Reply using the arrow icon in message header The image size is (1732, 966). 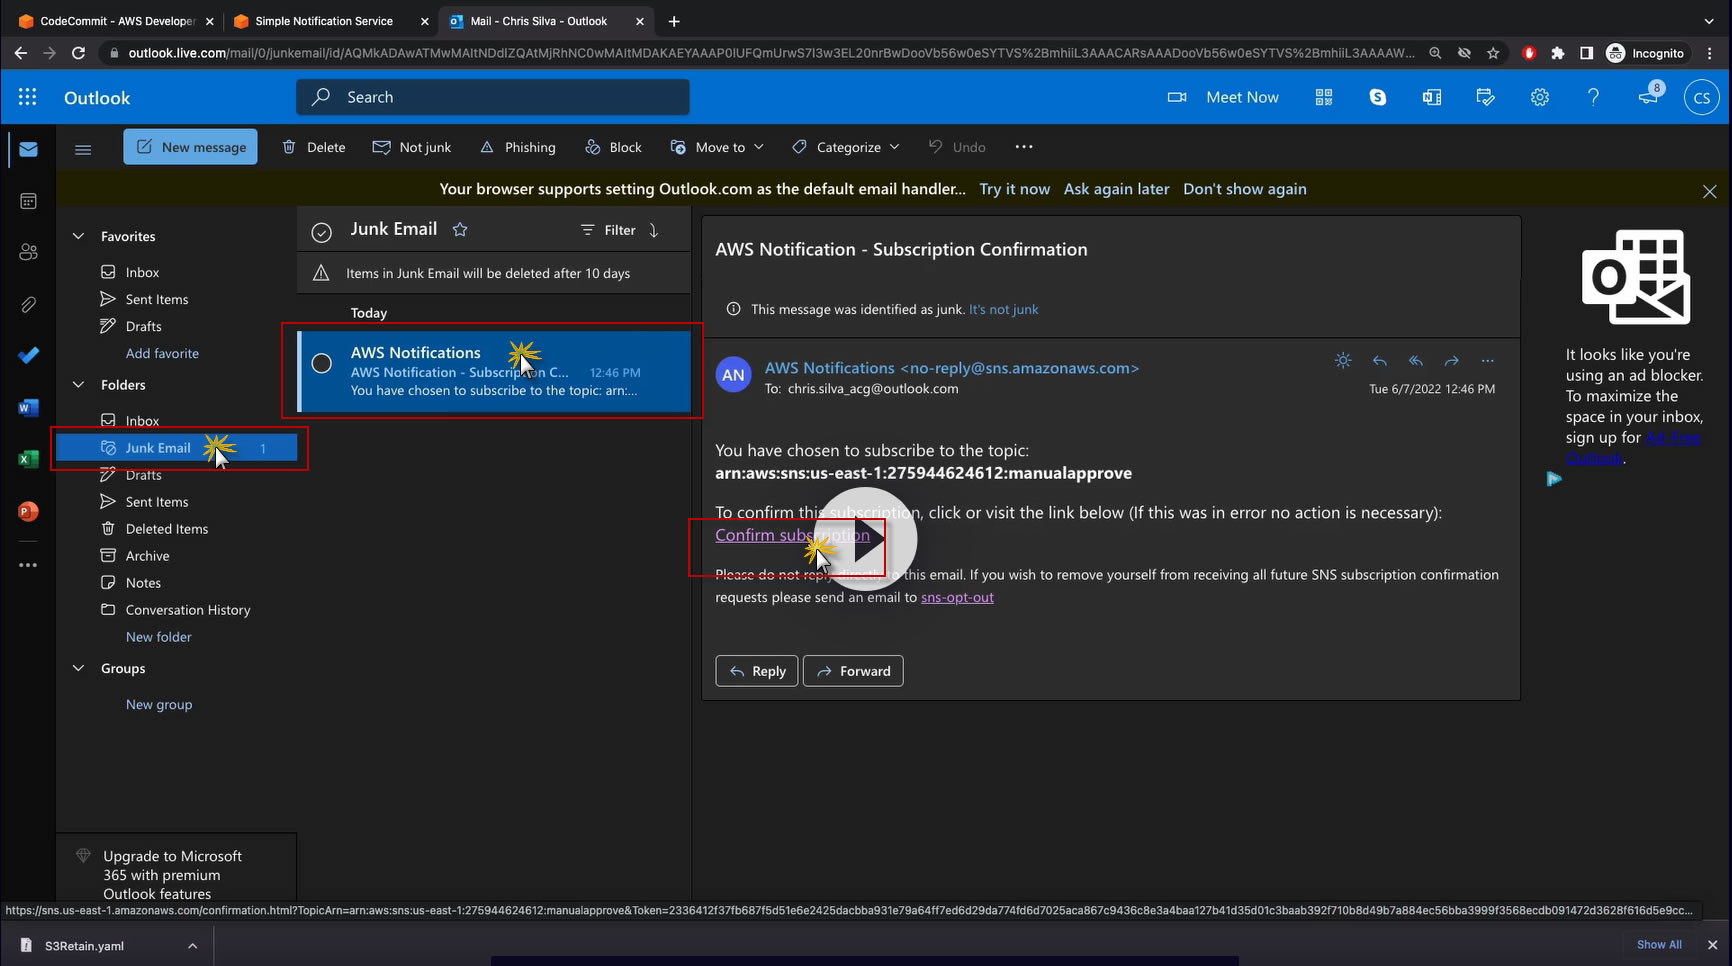pos(1380,360)
